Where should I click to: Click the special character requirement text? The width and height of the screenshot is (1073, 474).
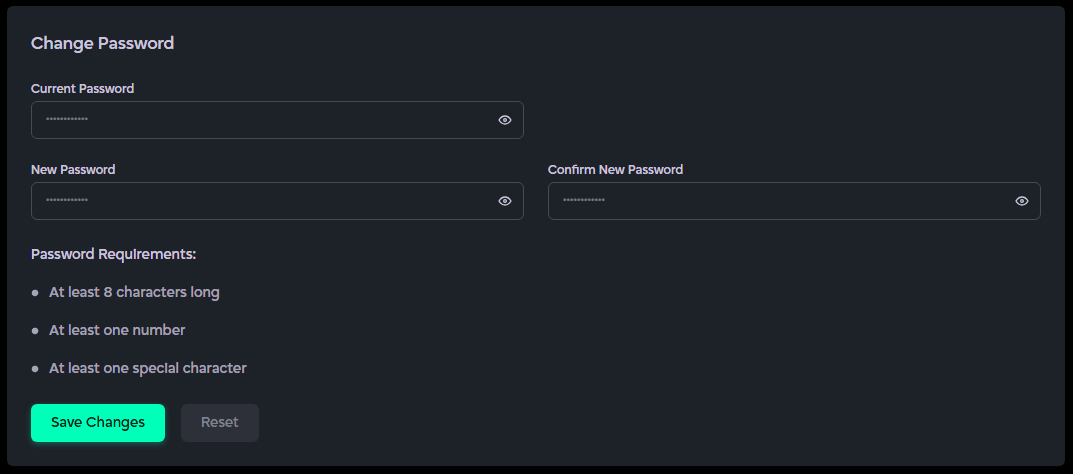[147, 368]
